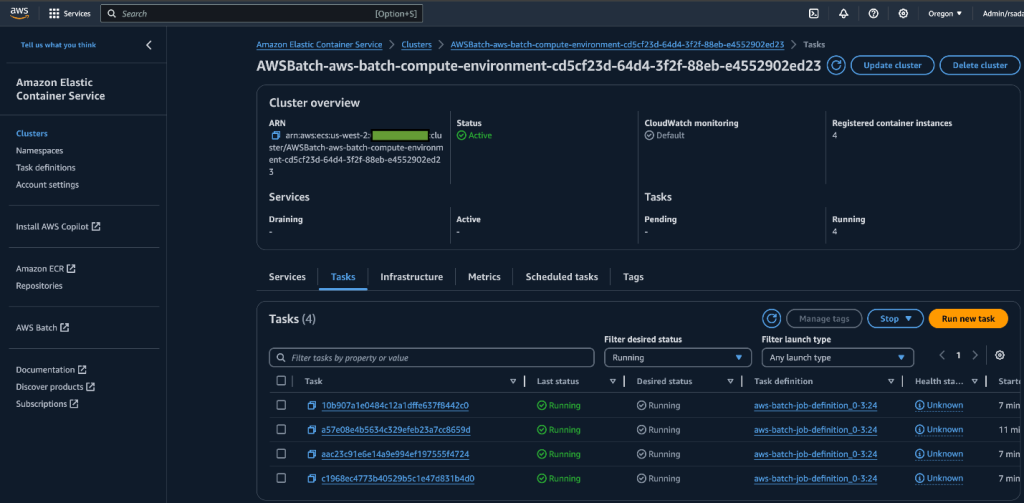Open the Admin account menu
The image size is (1024, 503).
(1002, 13)
